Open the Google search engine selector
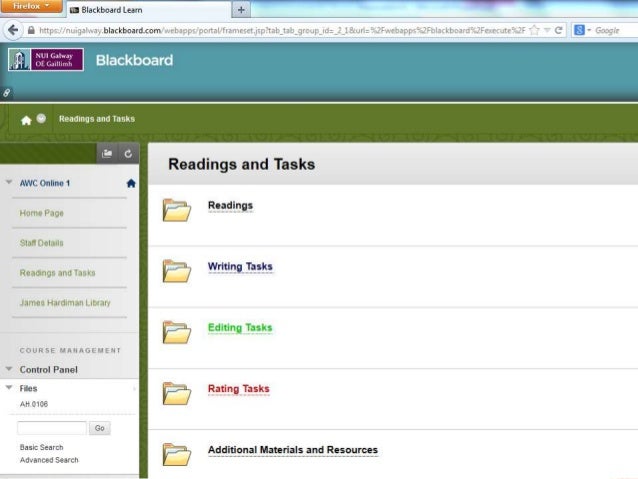 point(582,30)
